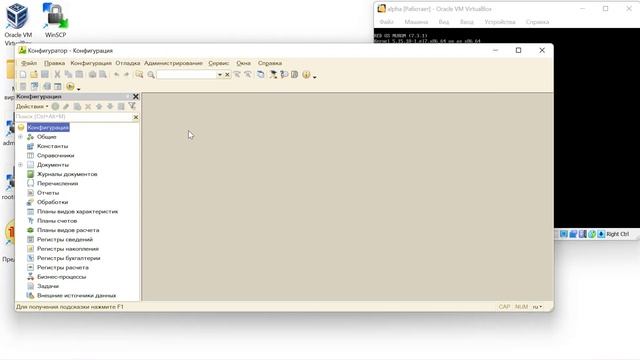Select Планы счетов in the tree

click(57, 221)
